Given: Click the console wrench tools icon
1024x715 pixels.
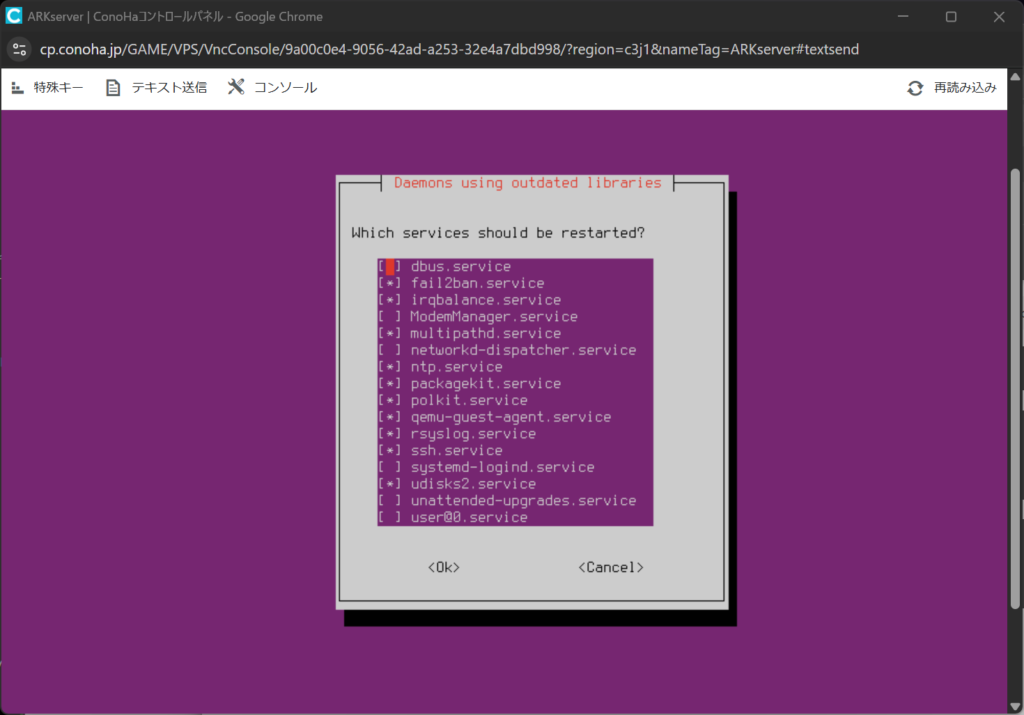Looking at the screenshot, I should pos(236,87).
